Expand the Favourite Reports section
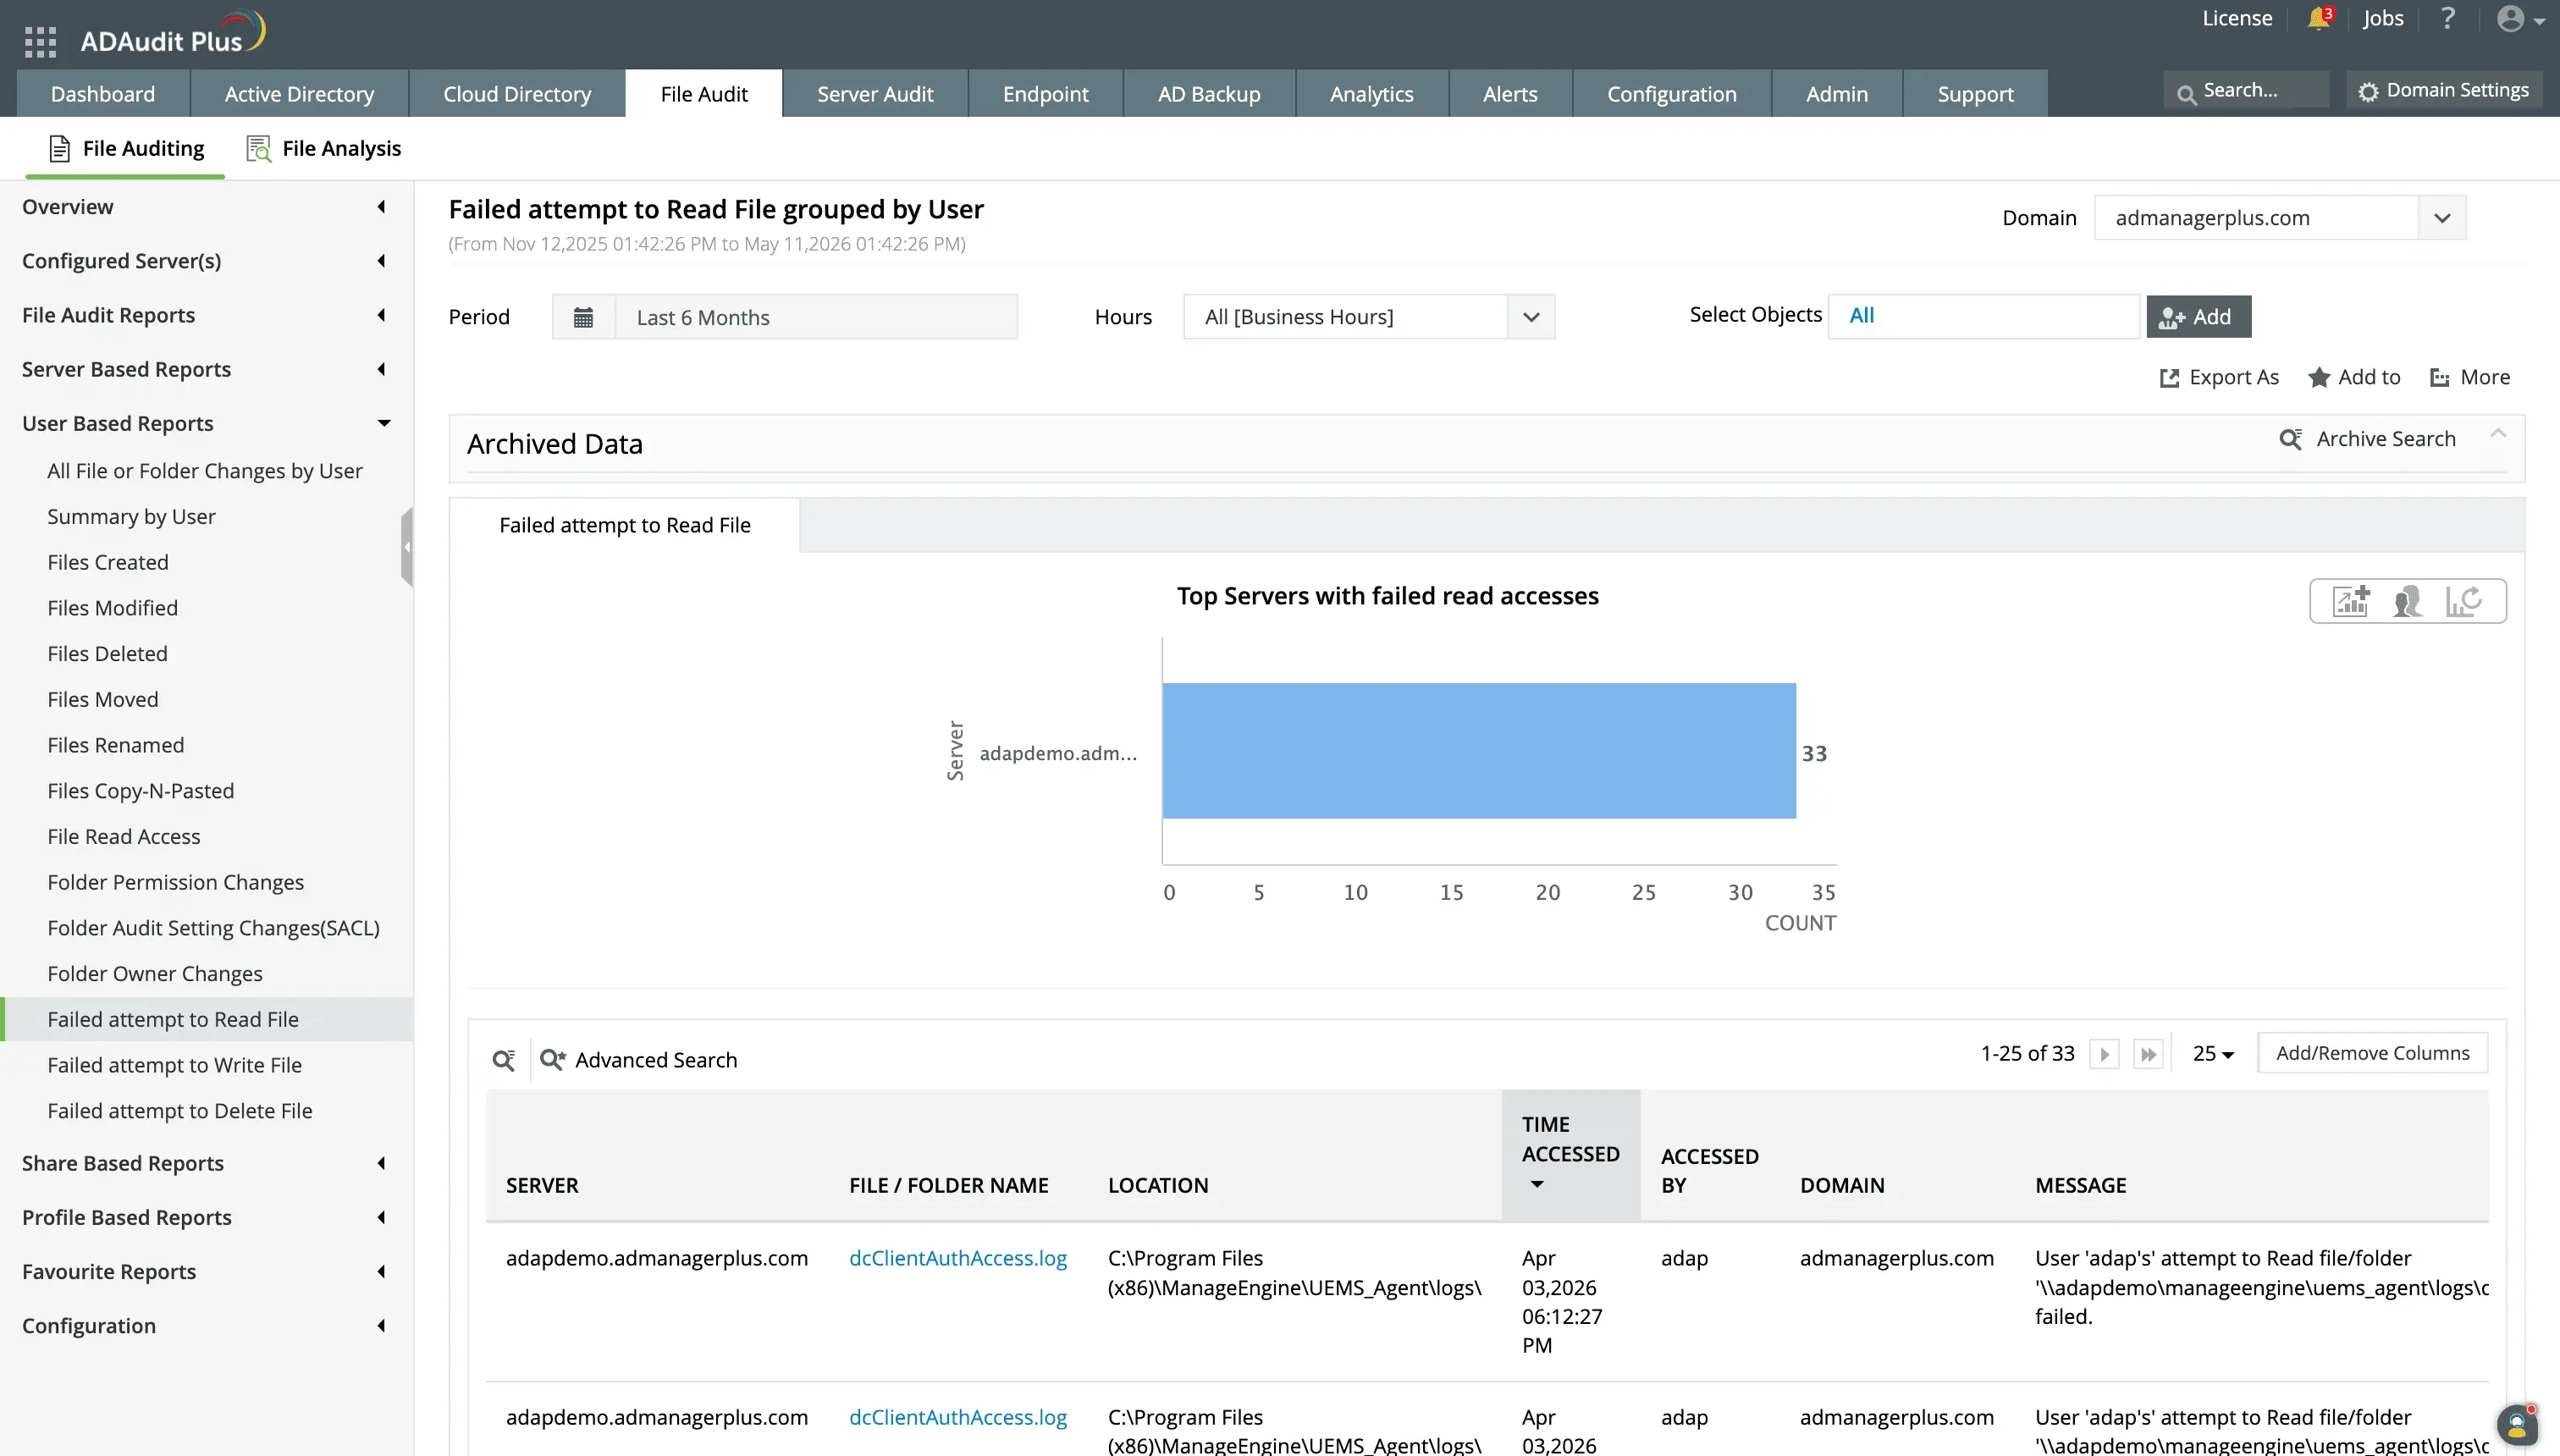 pos(206,1271)
